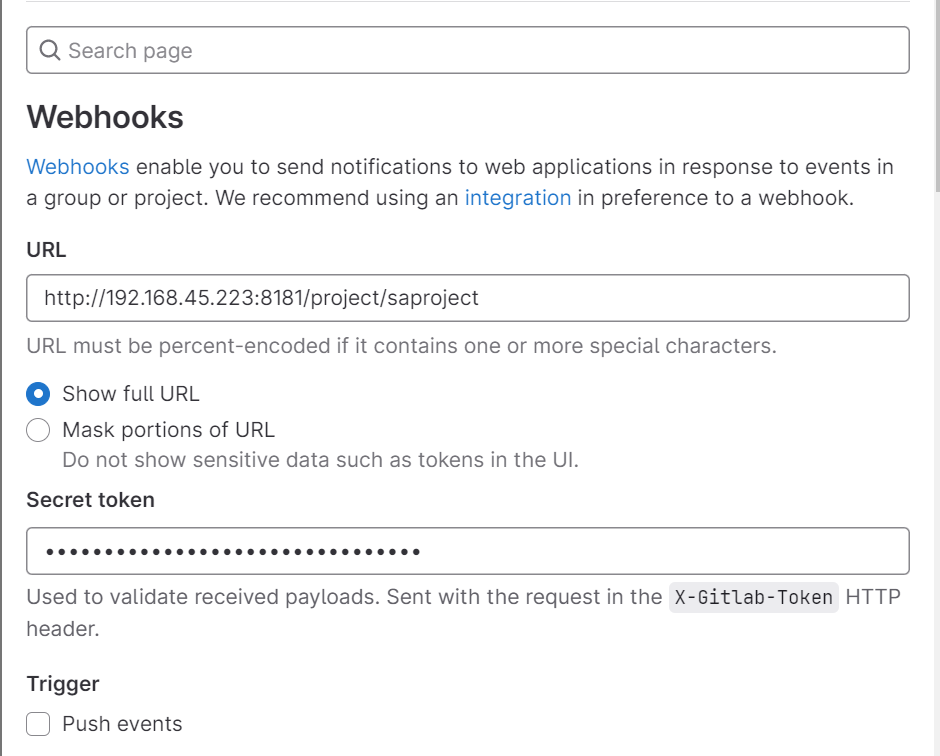Click the X-Gitlab-Token code snippet
Viewport: 940px width, 756px height.
tap(753, 598)
